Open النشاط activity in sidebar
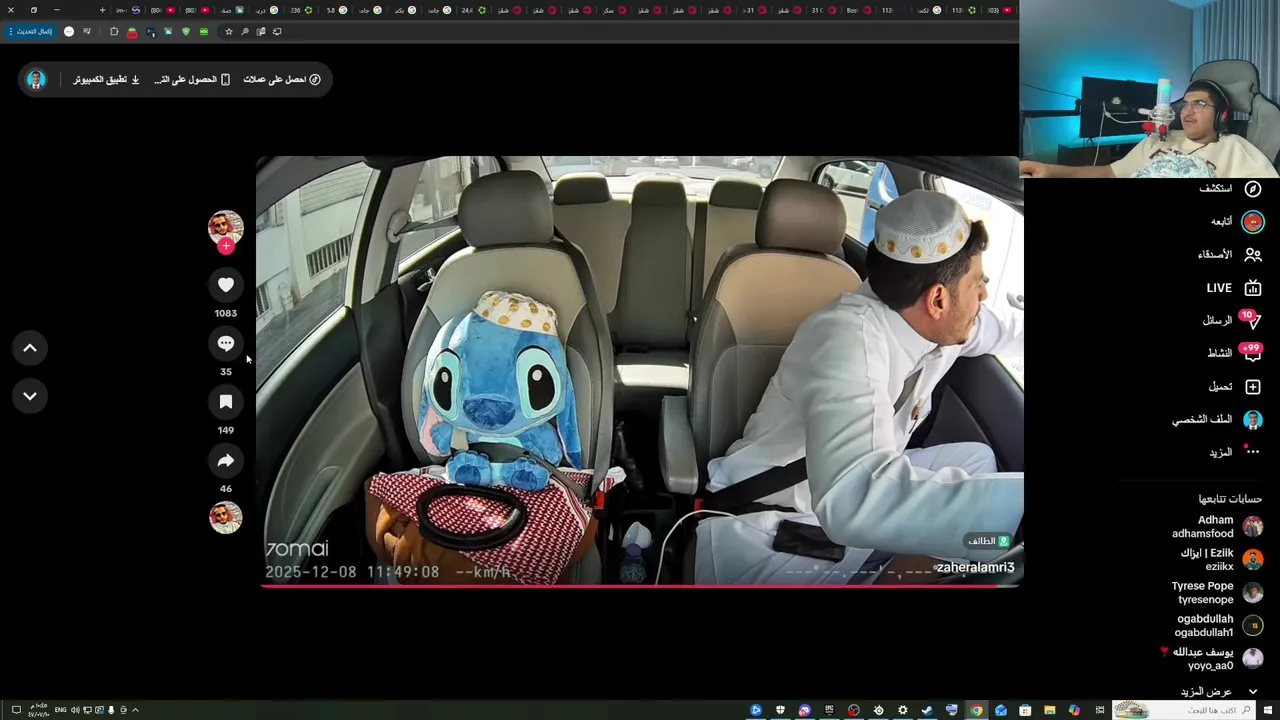Screen dimensions: 1280x720 (1234, 353)
